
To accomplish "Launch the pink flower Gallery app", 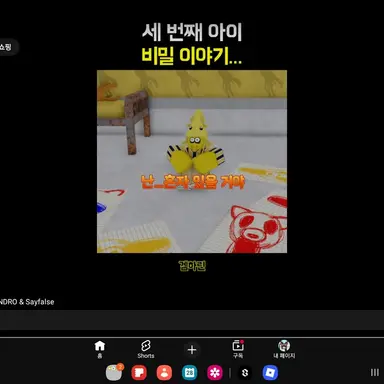I will pos(215,373).
